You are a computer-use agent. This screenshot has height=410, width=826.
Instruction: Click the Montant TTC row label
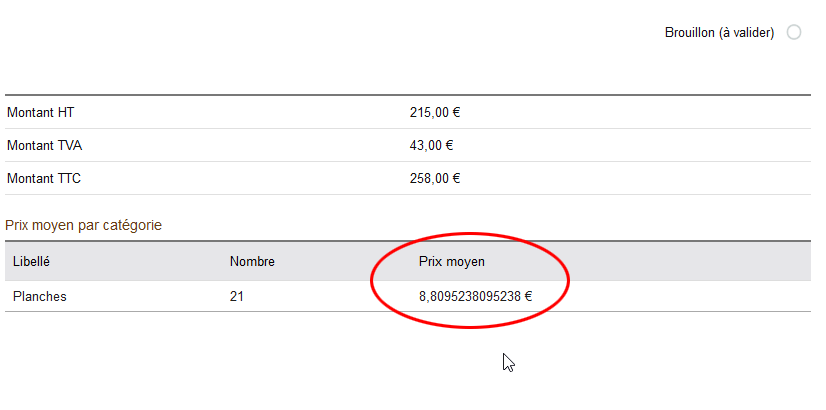click(x=44, y=179)
